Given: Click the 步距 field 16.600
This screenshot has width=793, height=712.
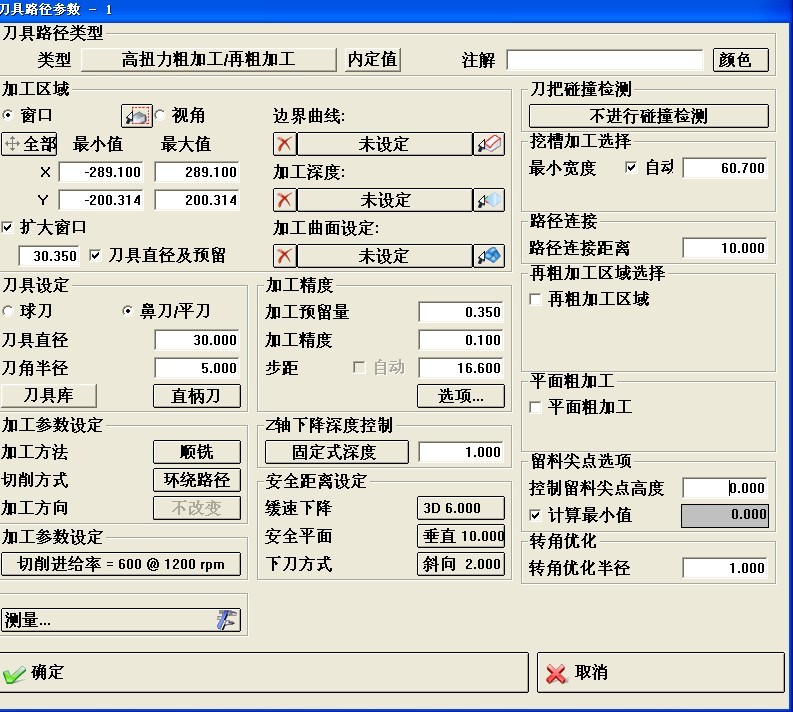Looking at the screenshot, I should tap(461, 368).
